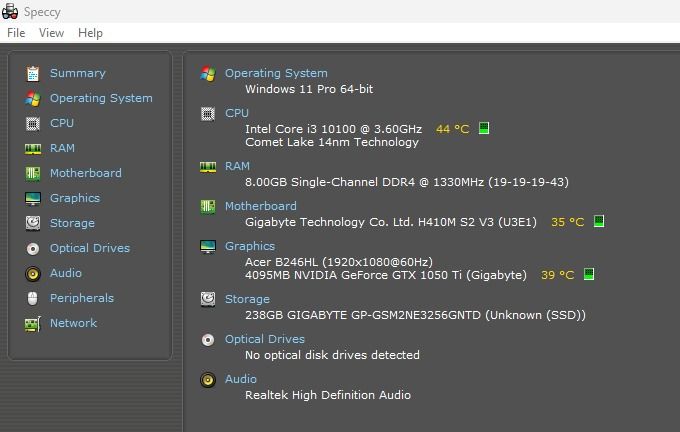
Task: Click the NVIDIA GeForce GTX 1050 Ti text
Action: pyautogui.click(x=386, y=275)
